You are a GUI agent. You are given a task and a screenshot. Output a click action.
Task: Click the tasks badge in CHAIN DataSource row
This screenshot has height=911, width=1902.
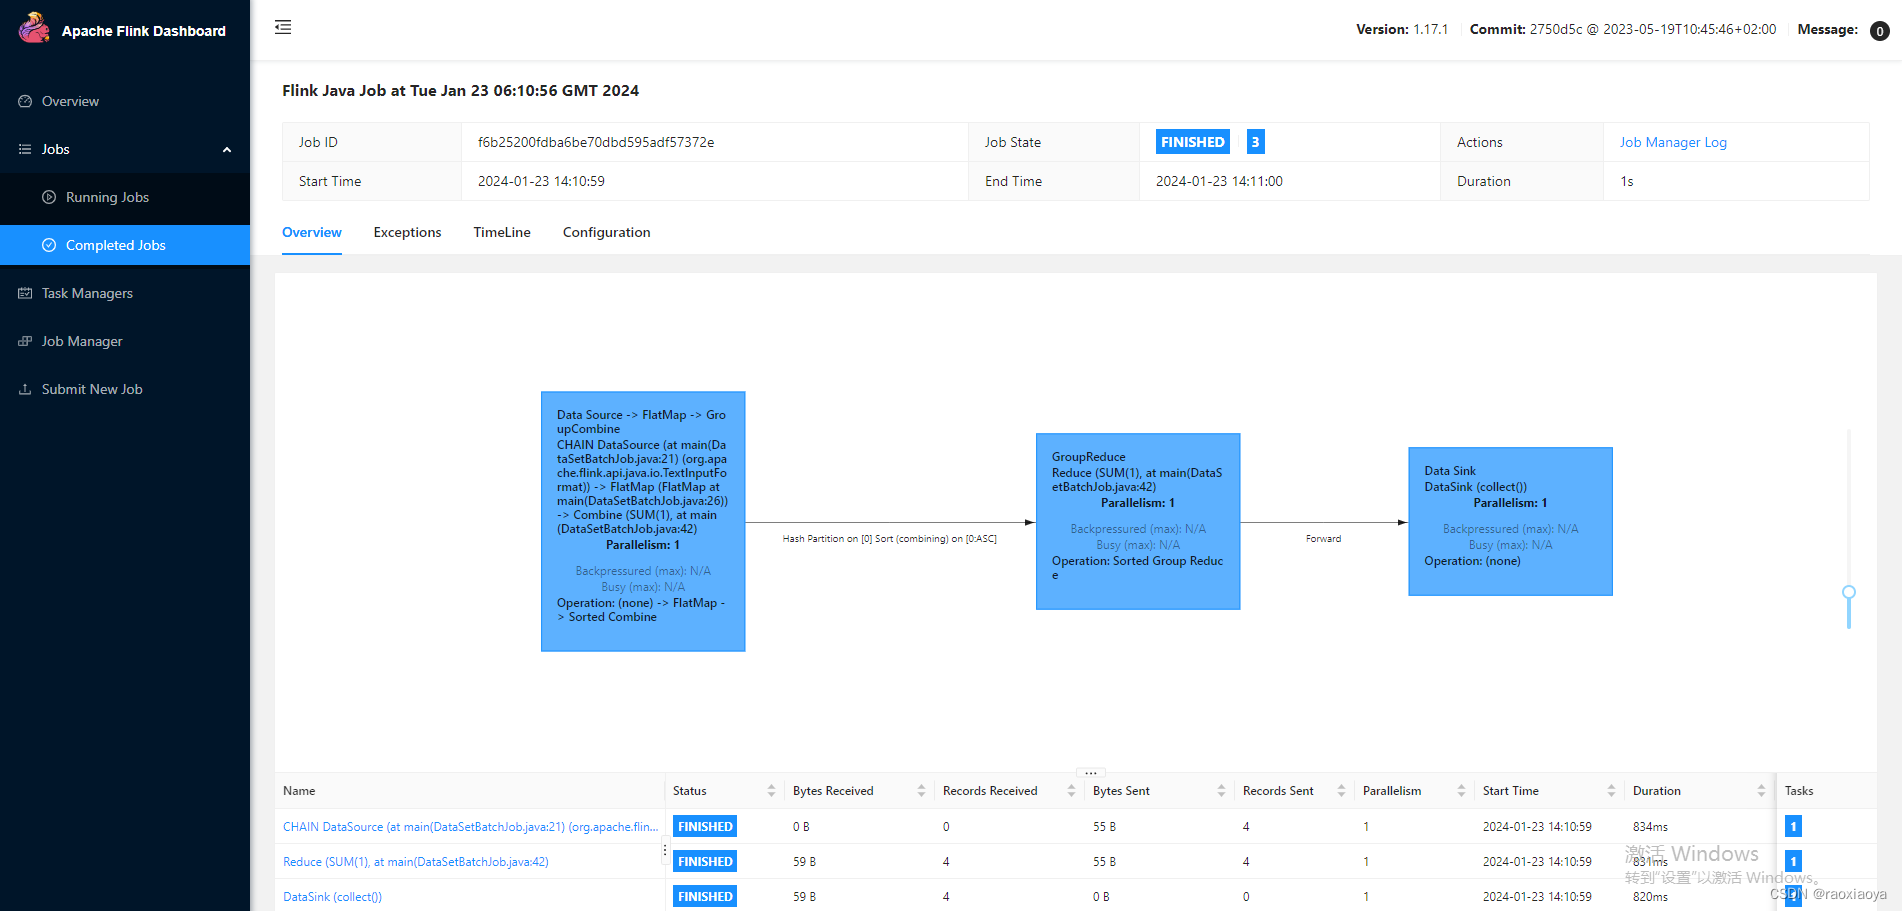pos(1794,827)
